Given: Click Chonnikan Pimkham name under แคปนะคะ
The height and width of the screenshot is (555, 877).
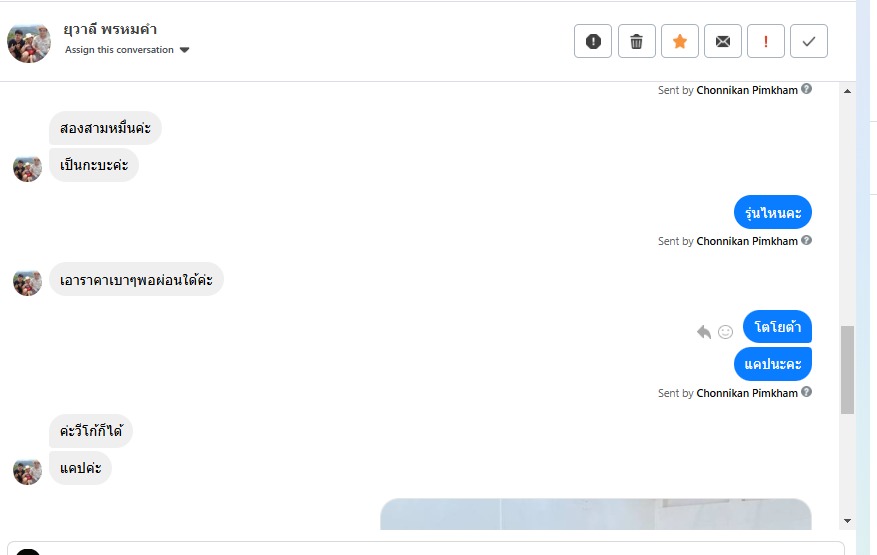Looking at the screenshot, I should 747,393.
